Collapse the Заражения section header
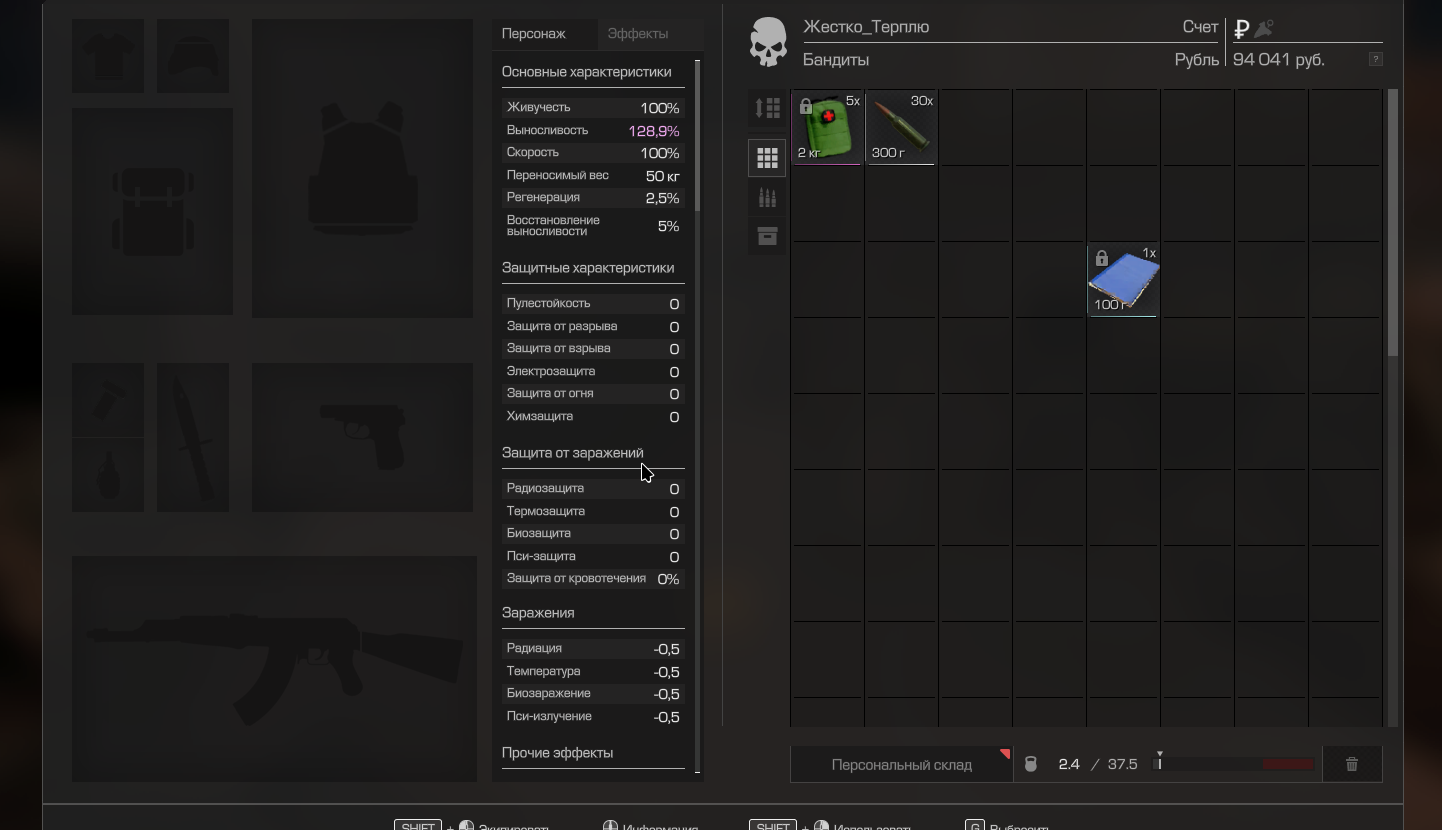This screenshot has height=830, width=1442. coord(538,613)
